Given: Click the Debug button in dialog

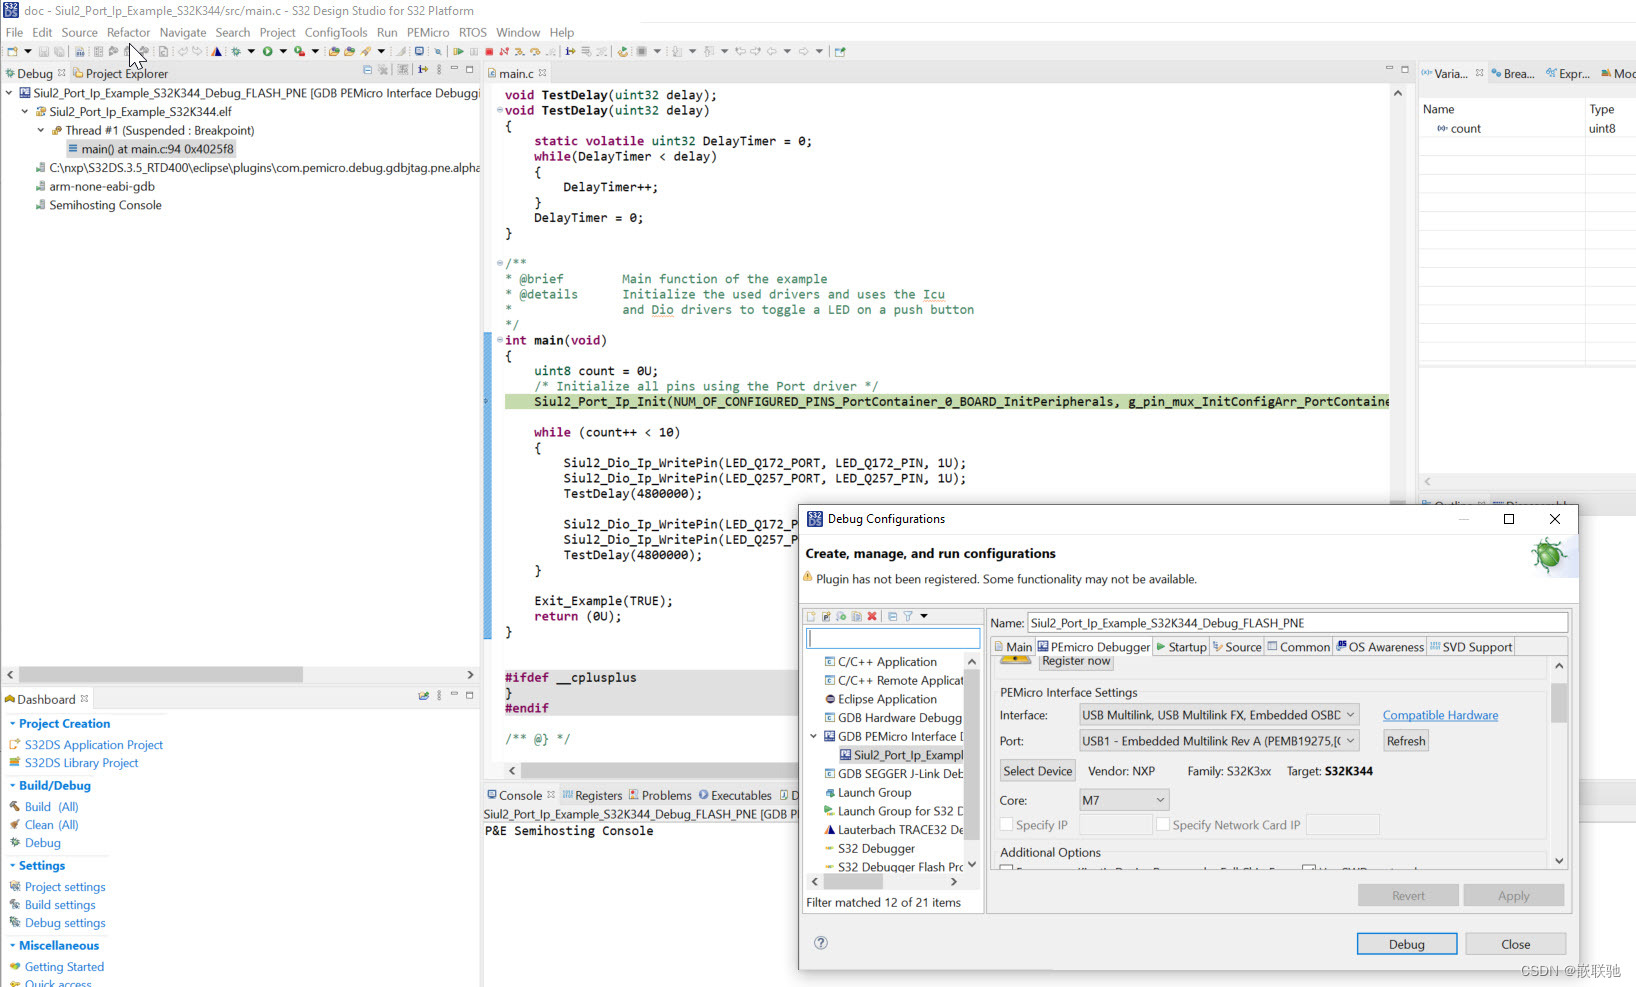Looking at the screenshot, I should pos(1406,944).
